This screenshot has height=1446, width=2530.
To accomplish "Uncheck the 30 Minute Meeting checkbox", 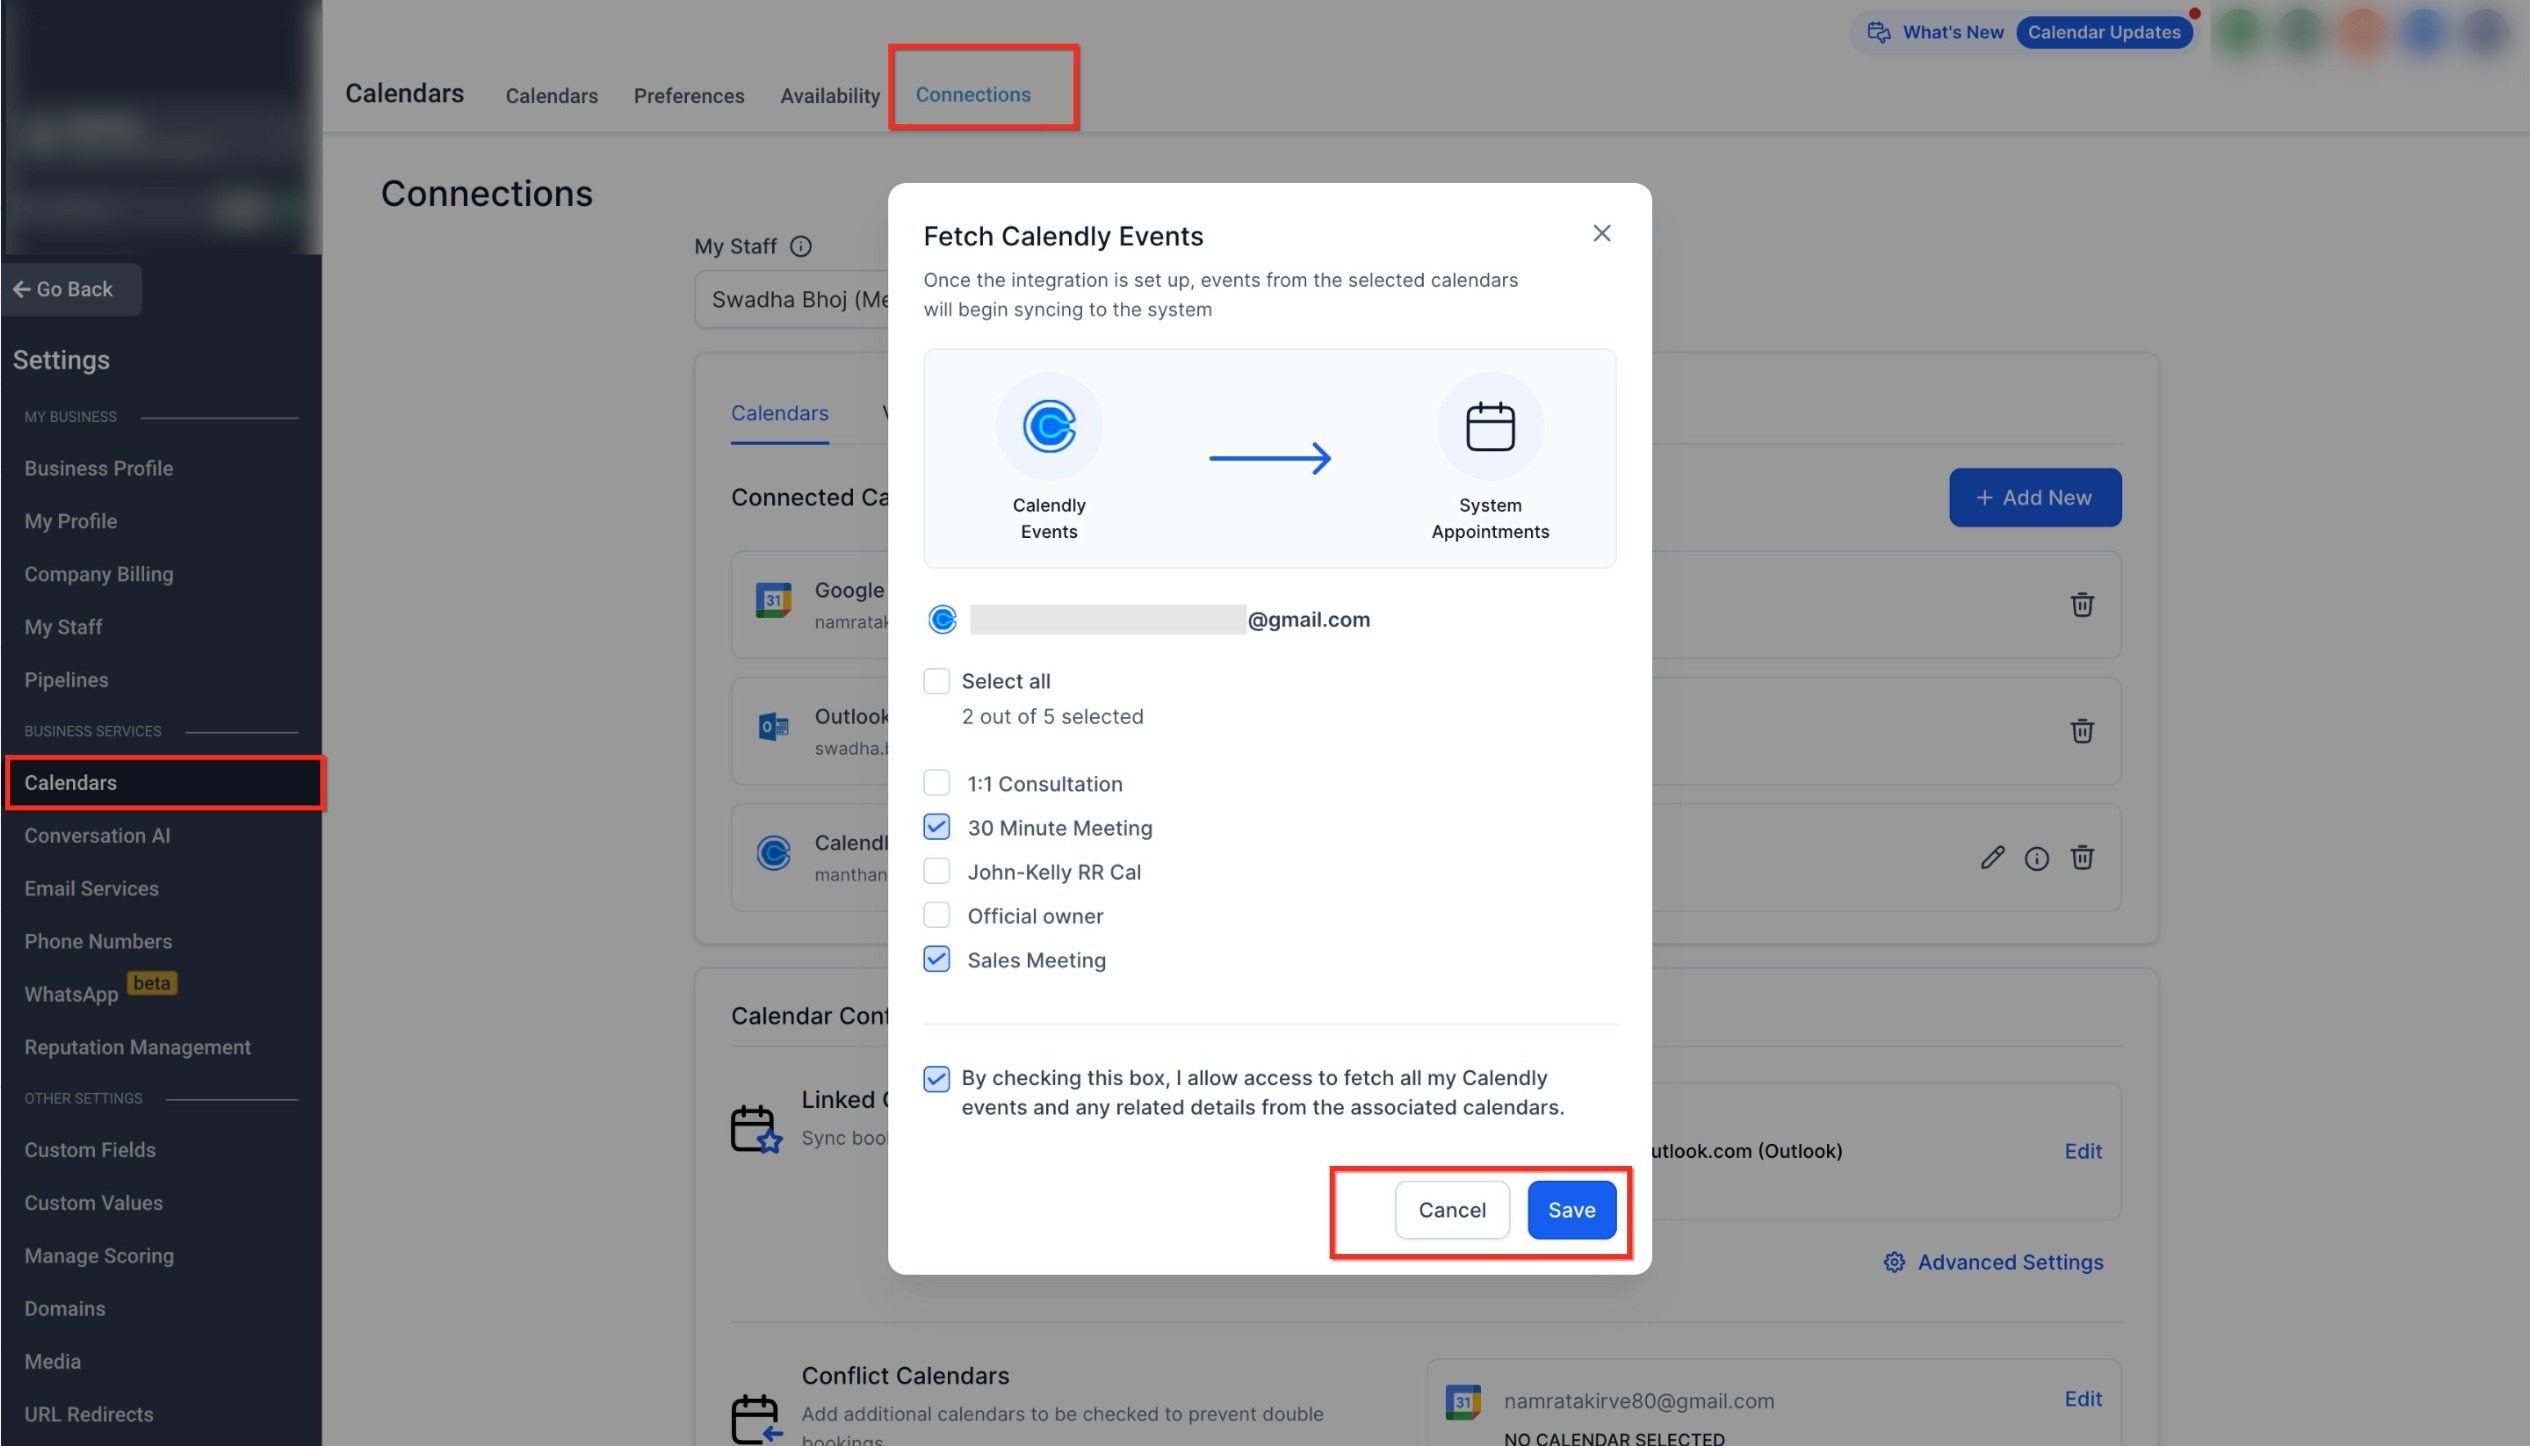I will (936, 827).
